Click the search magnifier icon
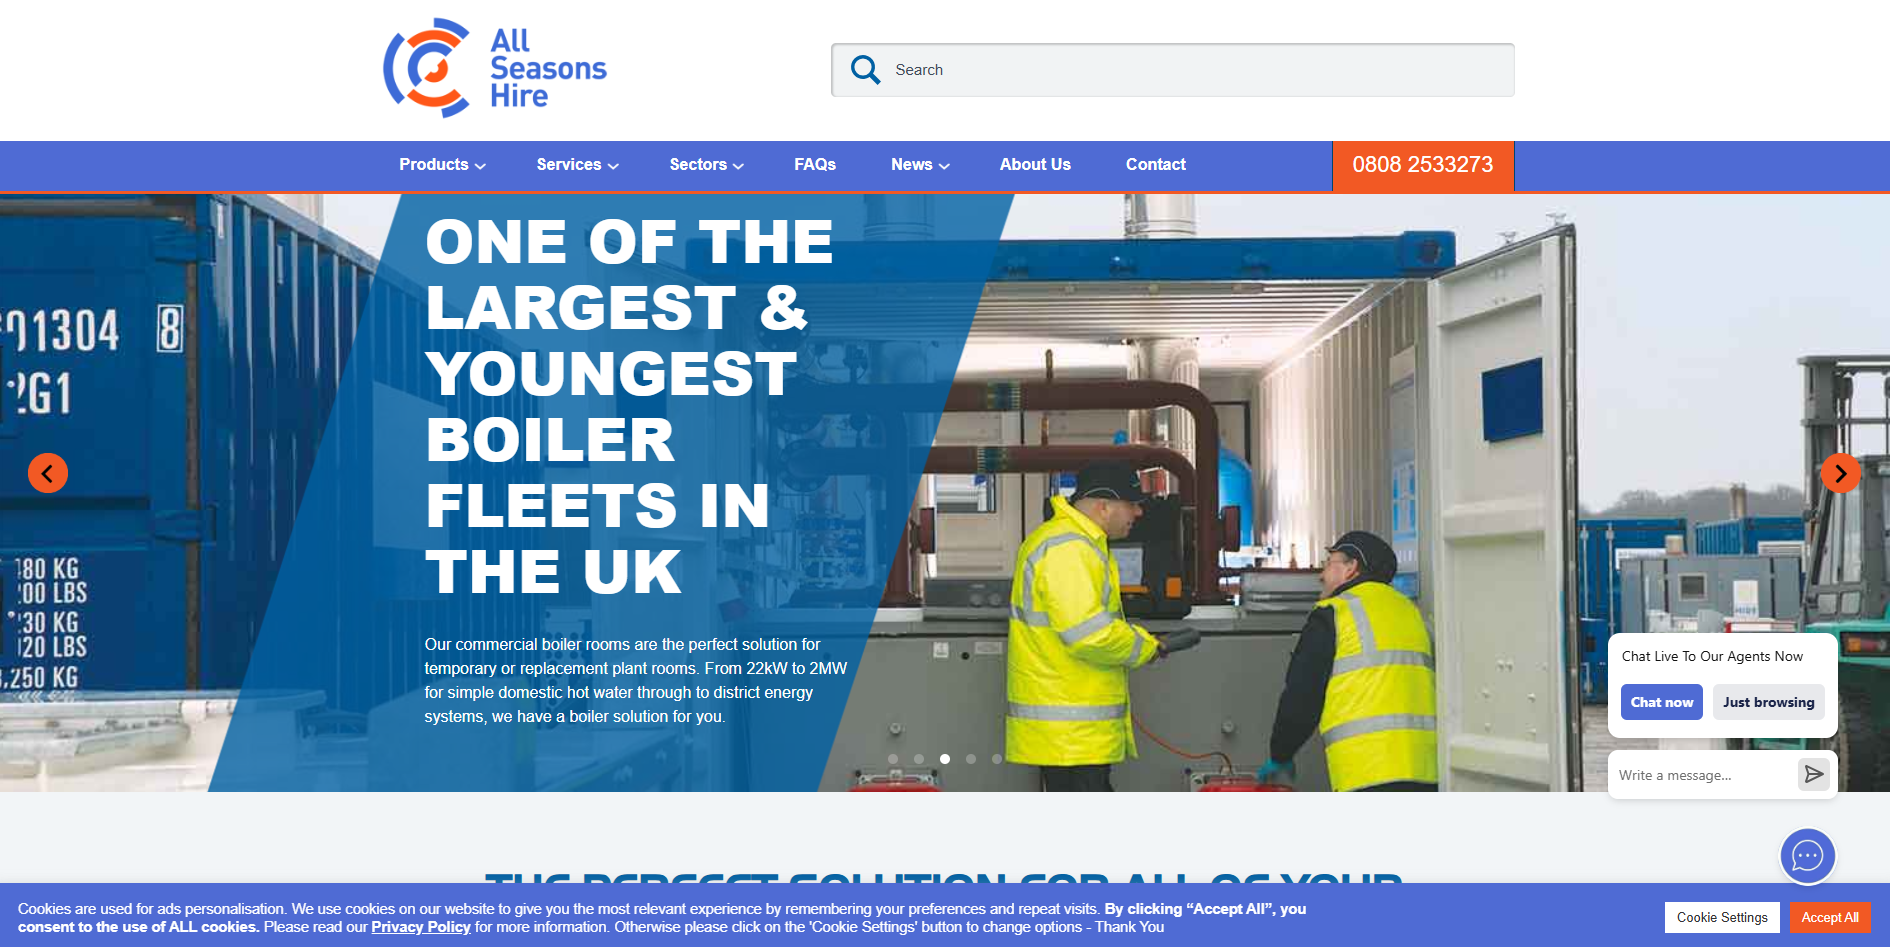The width and height of the screenshot is (1890, 947). [864, 69]
